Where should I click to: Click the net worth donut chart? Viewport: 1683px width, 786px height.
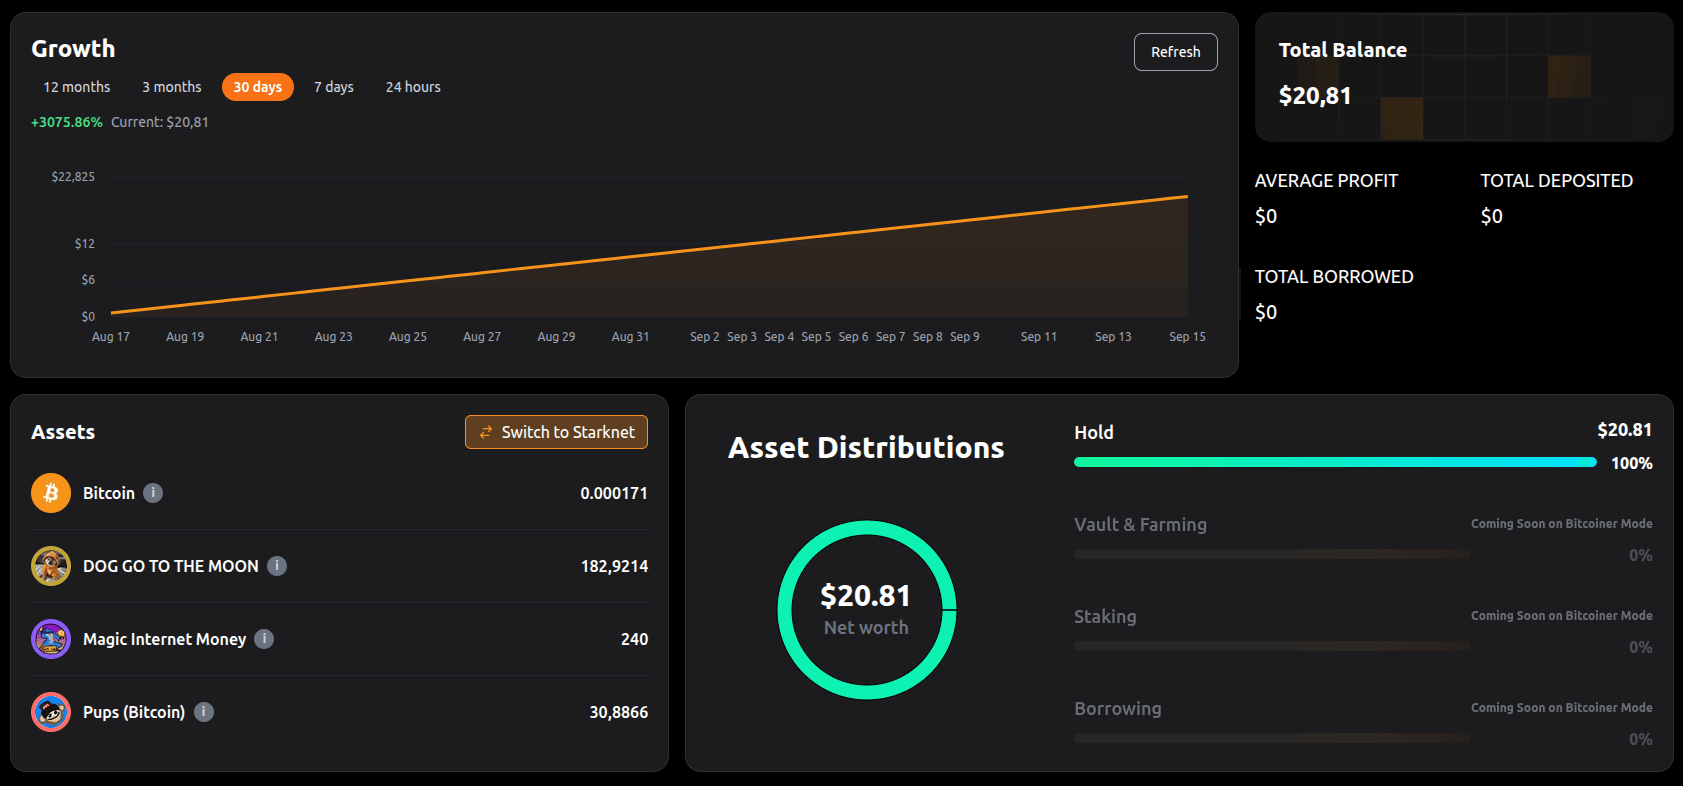point(867,610)
